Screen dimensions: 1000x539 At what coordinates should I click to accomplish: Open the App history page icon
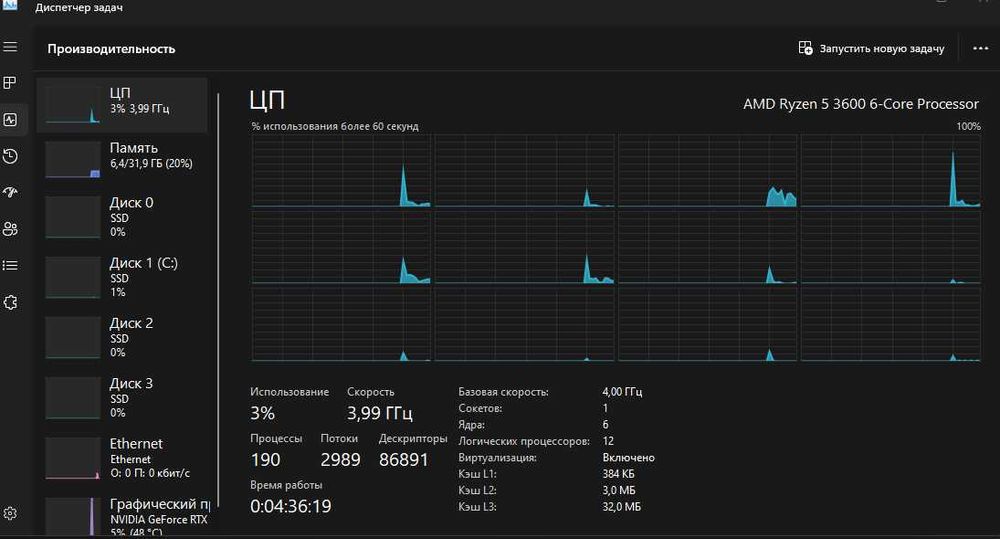tap(10, 156)
